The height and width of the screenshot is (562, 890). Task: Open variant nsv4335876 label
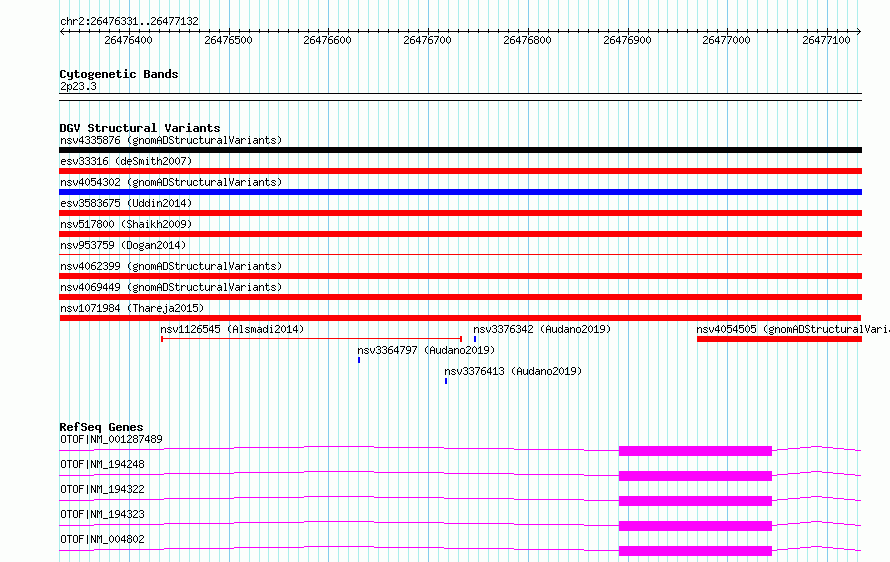coord(171,140)
